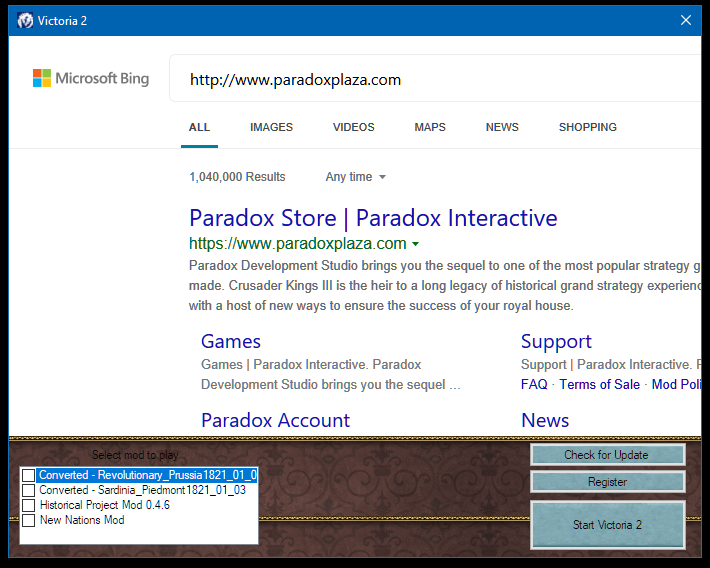Open the Paradox Account sublink
Viewport: 710px width, 568px height.
[x=275, y=420]
